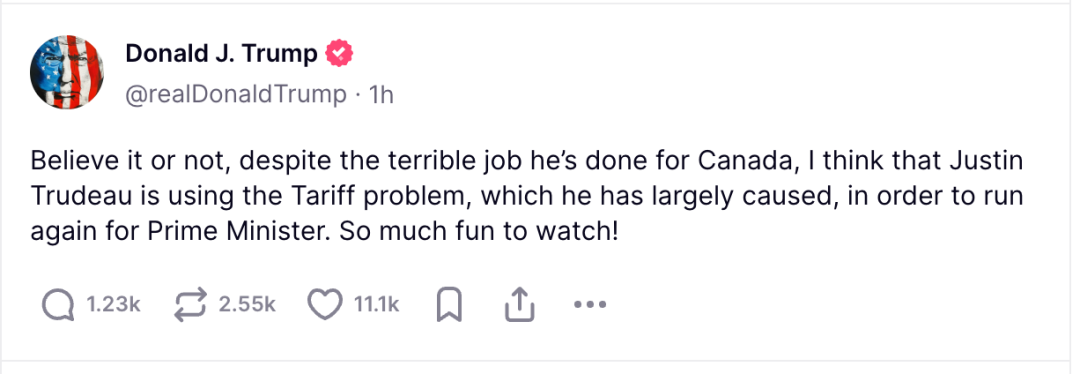The height and width of the screenshot is (374, 1080).
Task: Click the red verified badge checkmark
Action: (x=339, y=53)
